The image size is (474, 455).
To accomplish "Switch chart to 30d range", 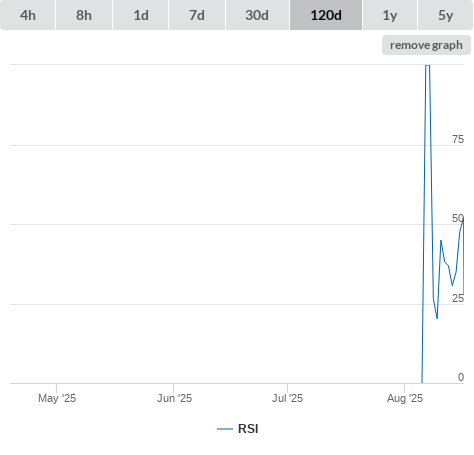I will 257,15.
